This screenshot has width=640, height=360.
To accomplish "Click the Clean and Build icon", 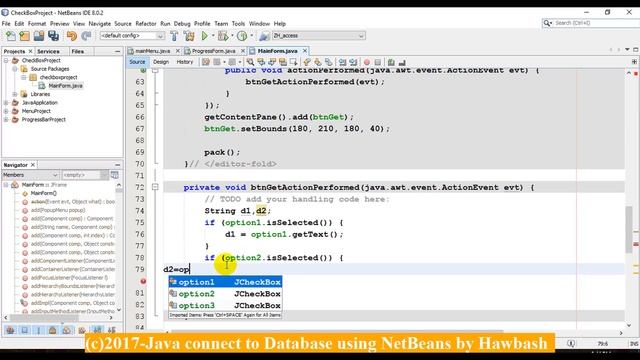I will [189, 36].
